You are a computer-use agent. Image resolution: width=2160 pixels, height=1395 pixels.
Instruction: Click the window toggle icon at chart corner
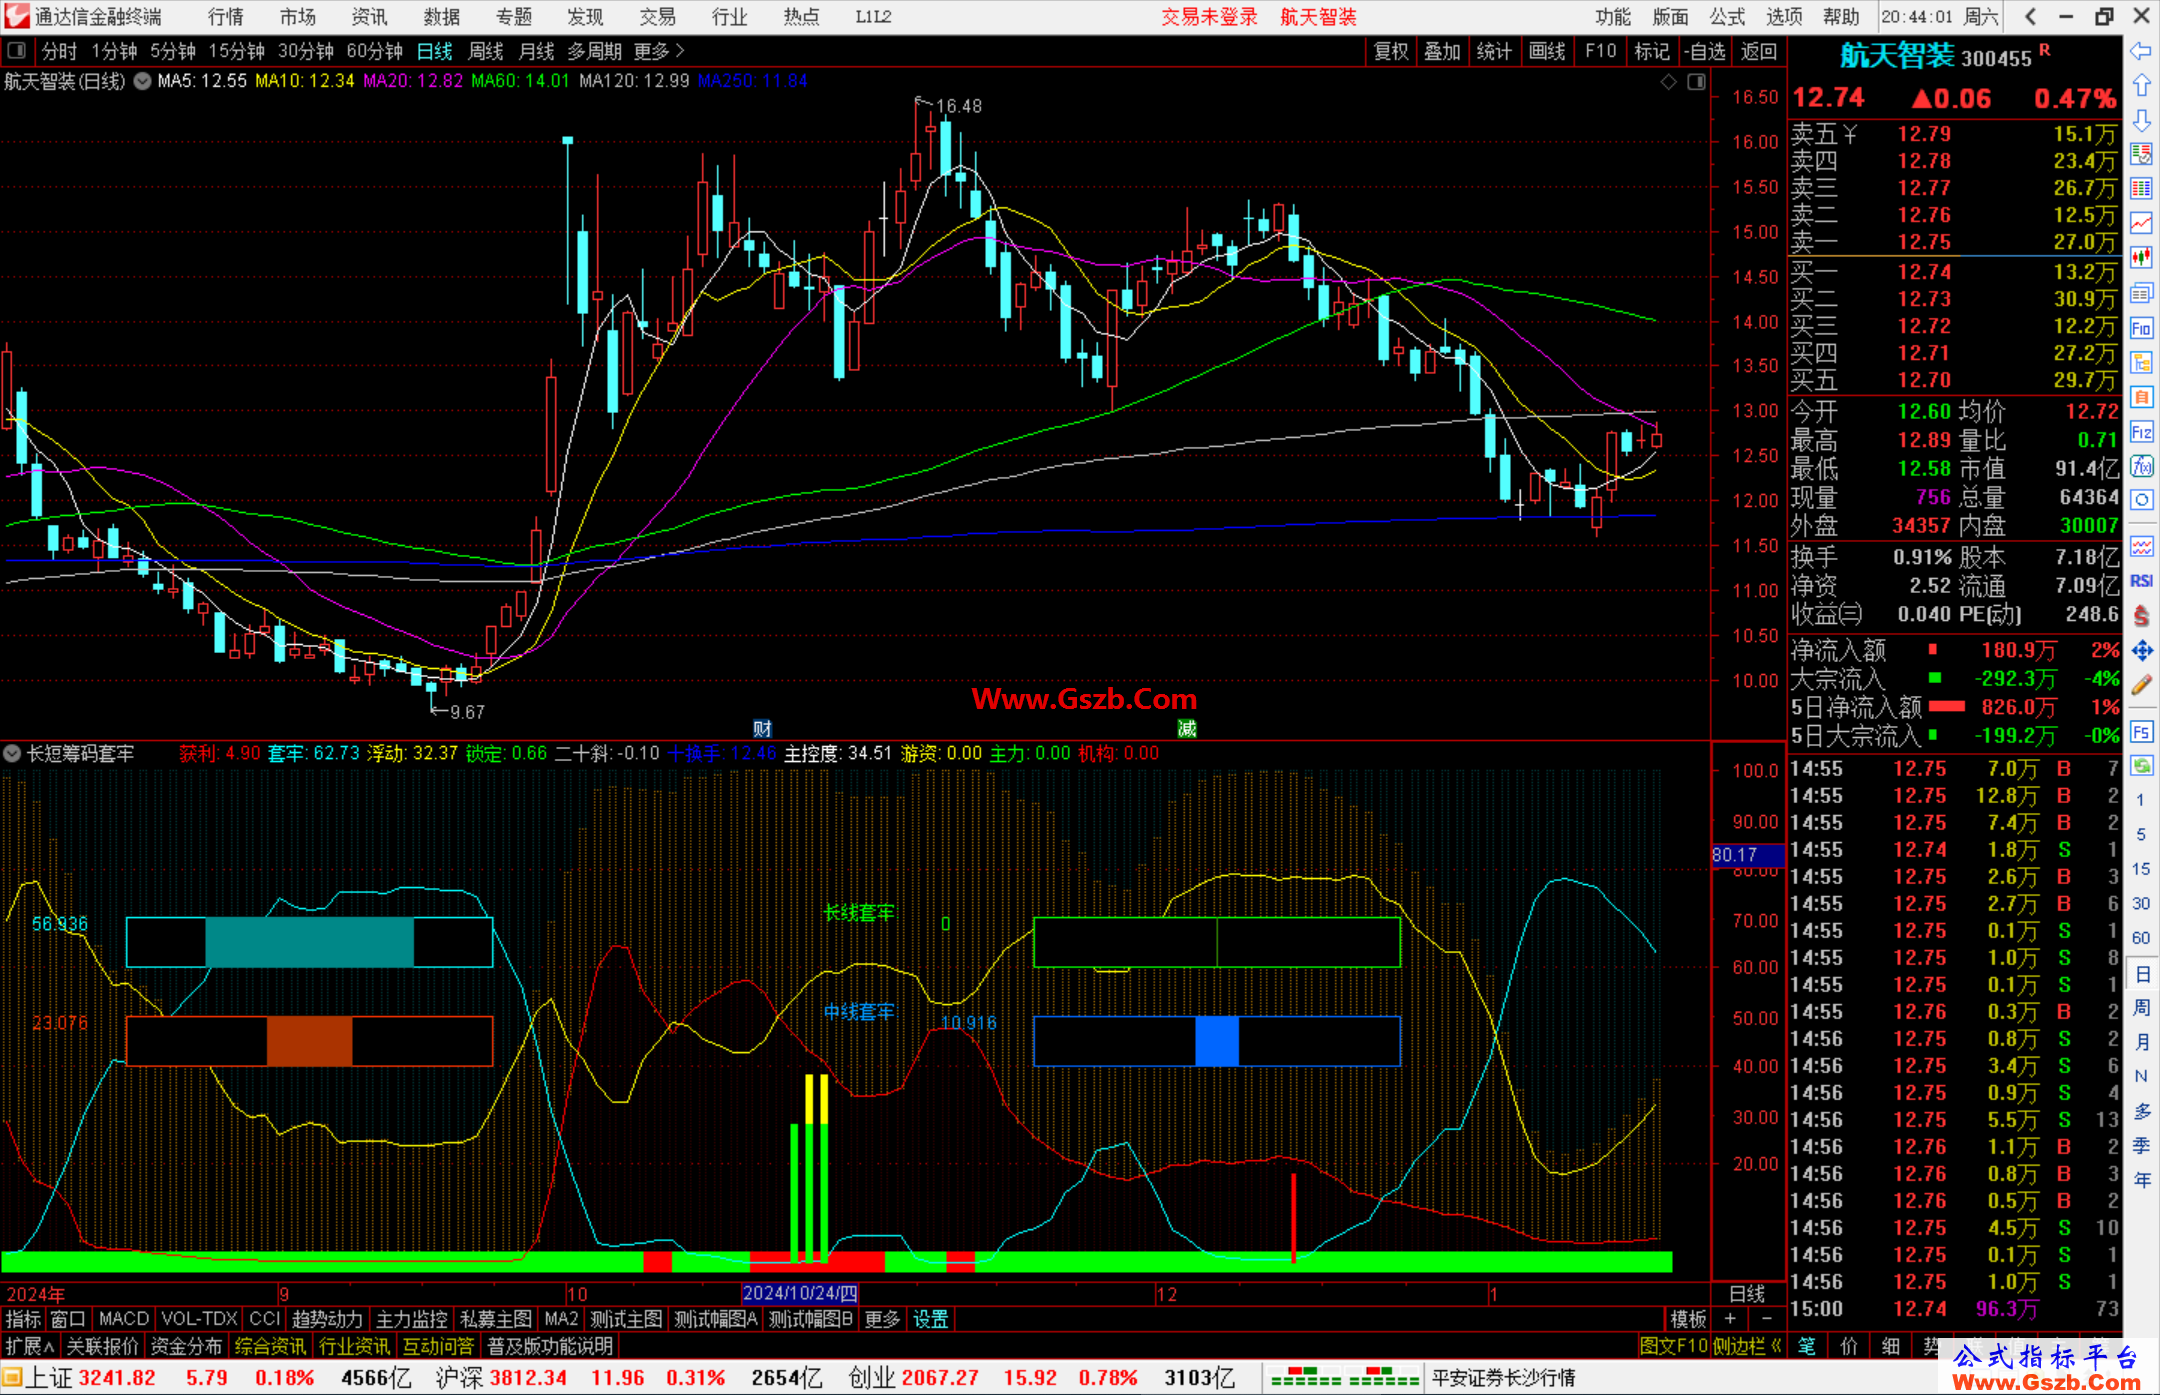pos(1696,82)
